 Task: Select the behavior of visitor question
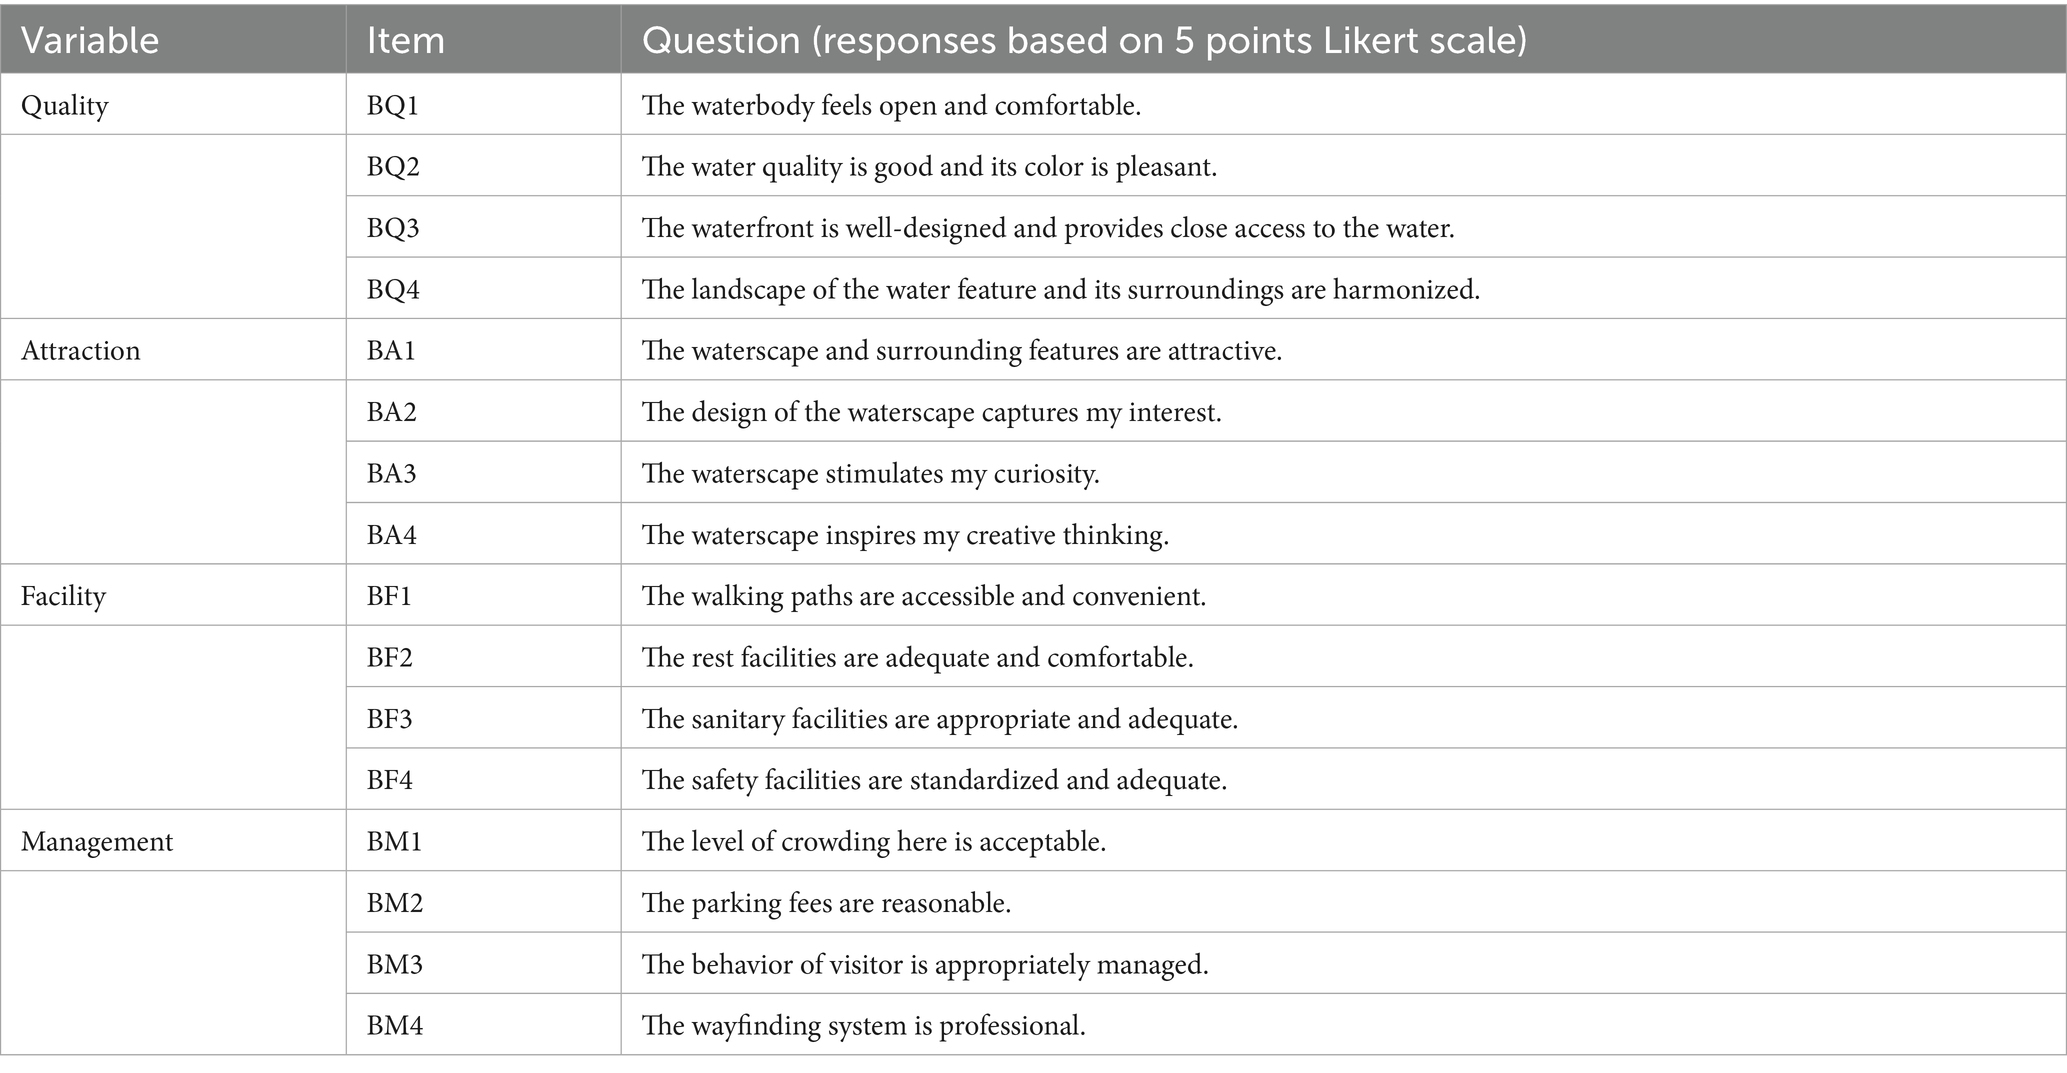tap(925, 965)
